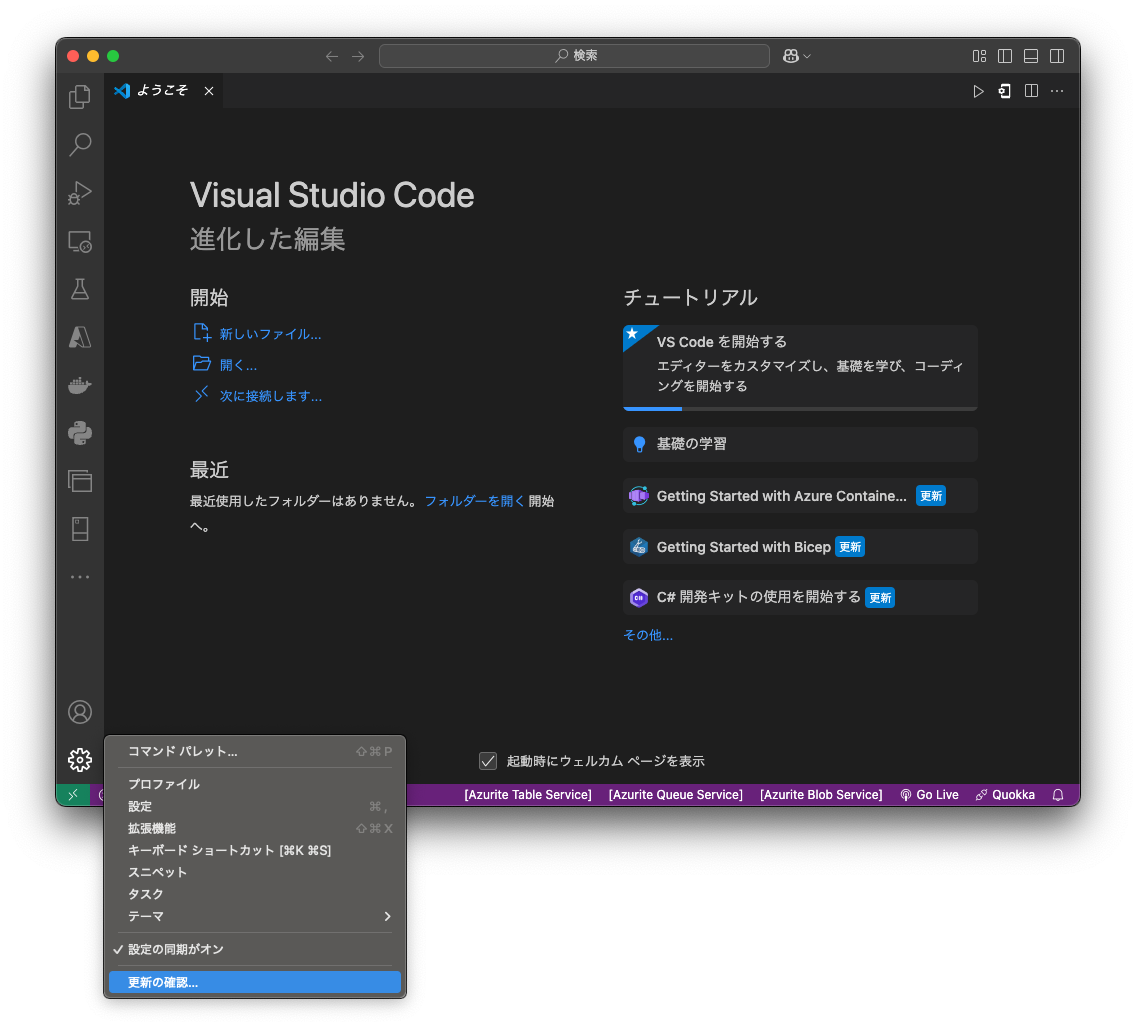Open the 基礎の学習 walkthrough

point(800,444)
